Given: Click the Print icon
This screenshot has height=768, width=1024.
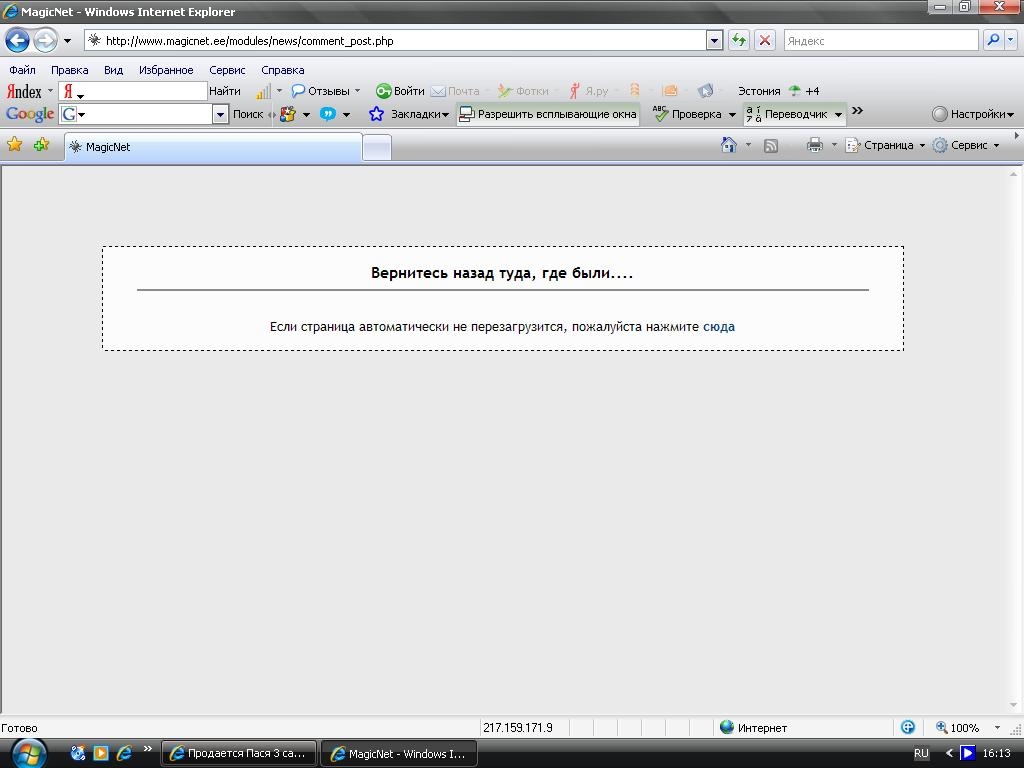Looking at the screenshot, I should [814, 145].
